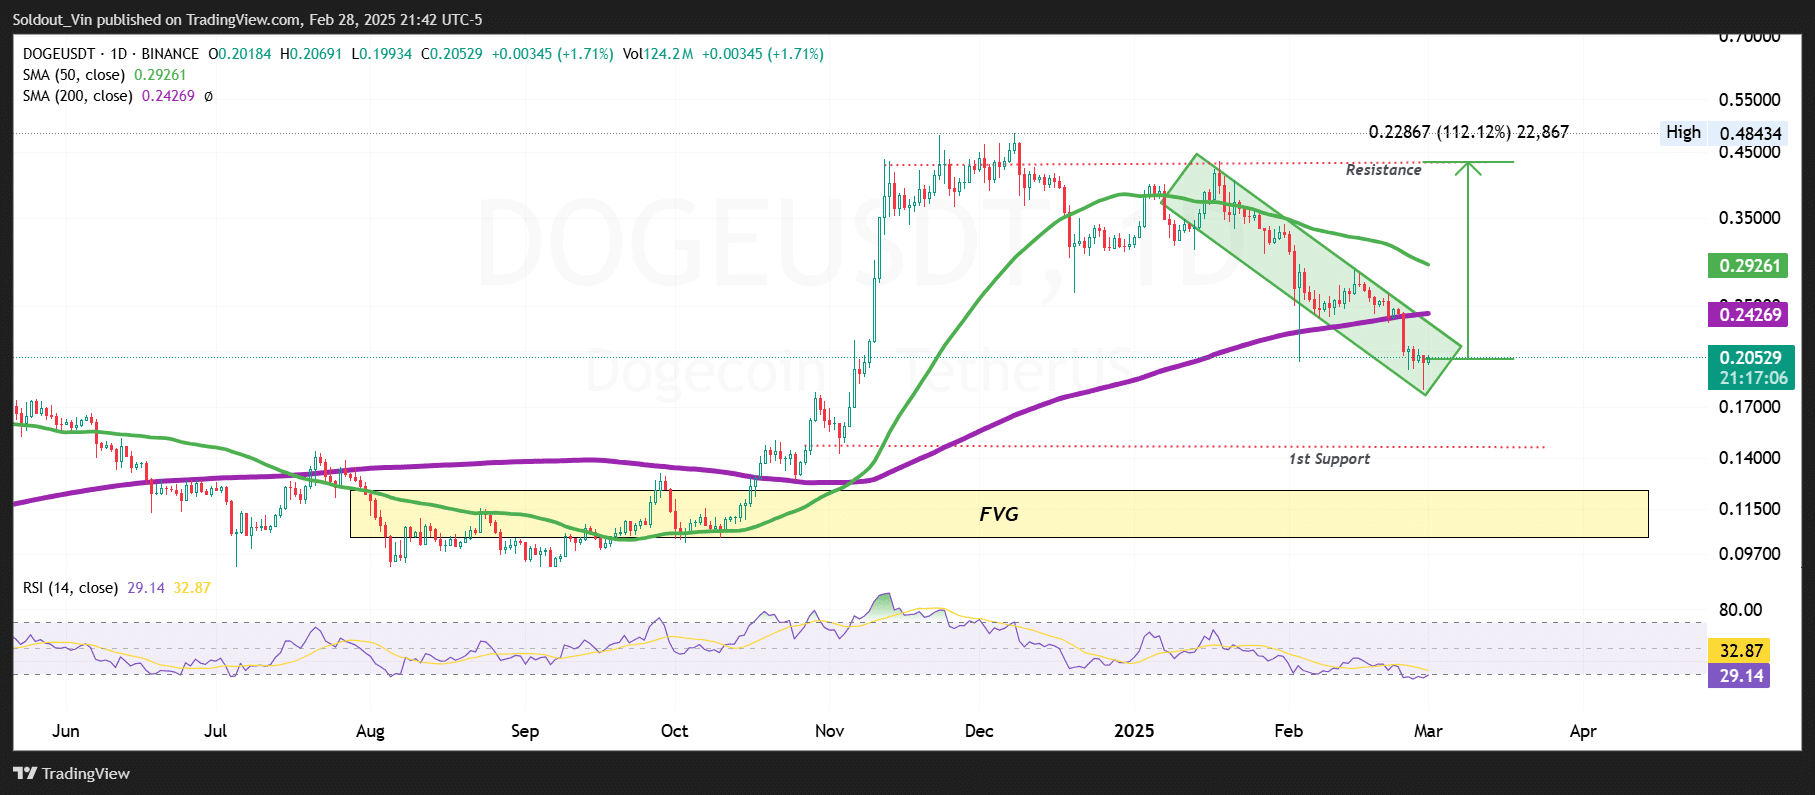Select the FVG zone label
1815x795 pixels.
[x=998, y=514]
